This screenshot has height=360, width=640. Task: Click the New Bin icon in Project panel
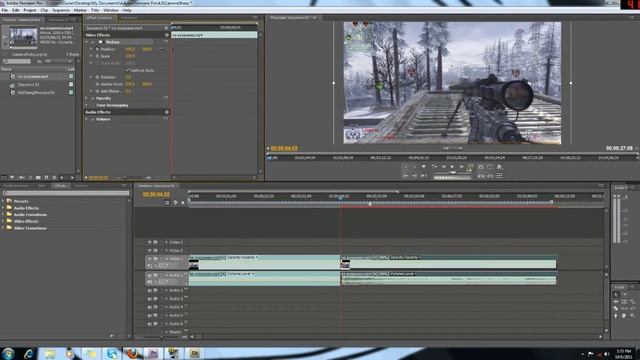point(38,178)
